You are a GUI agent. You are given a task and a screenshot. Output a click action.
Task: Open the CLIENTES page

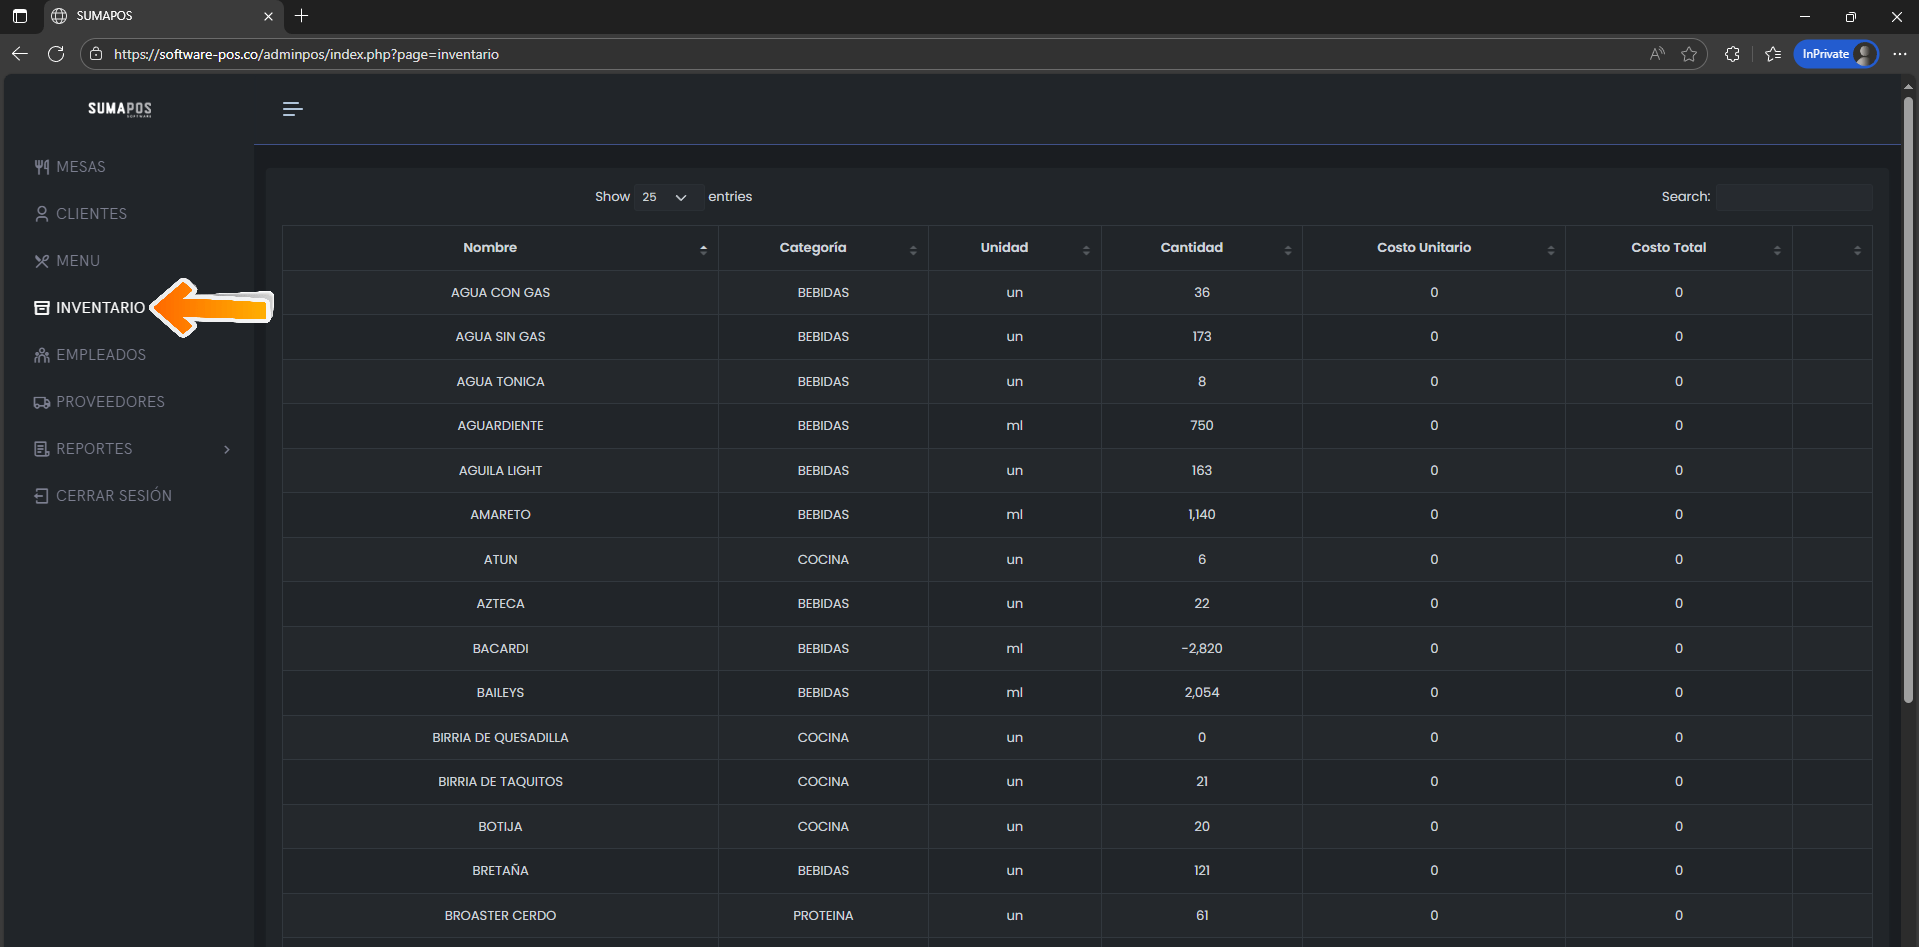[91, 214]
